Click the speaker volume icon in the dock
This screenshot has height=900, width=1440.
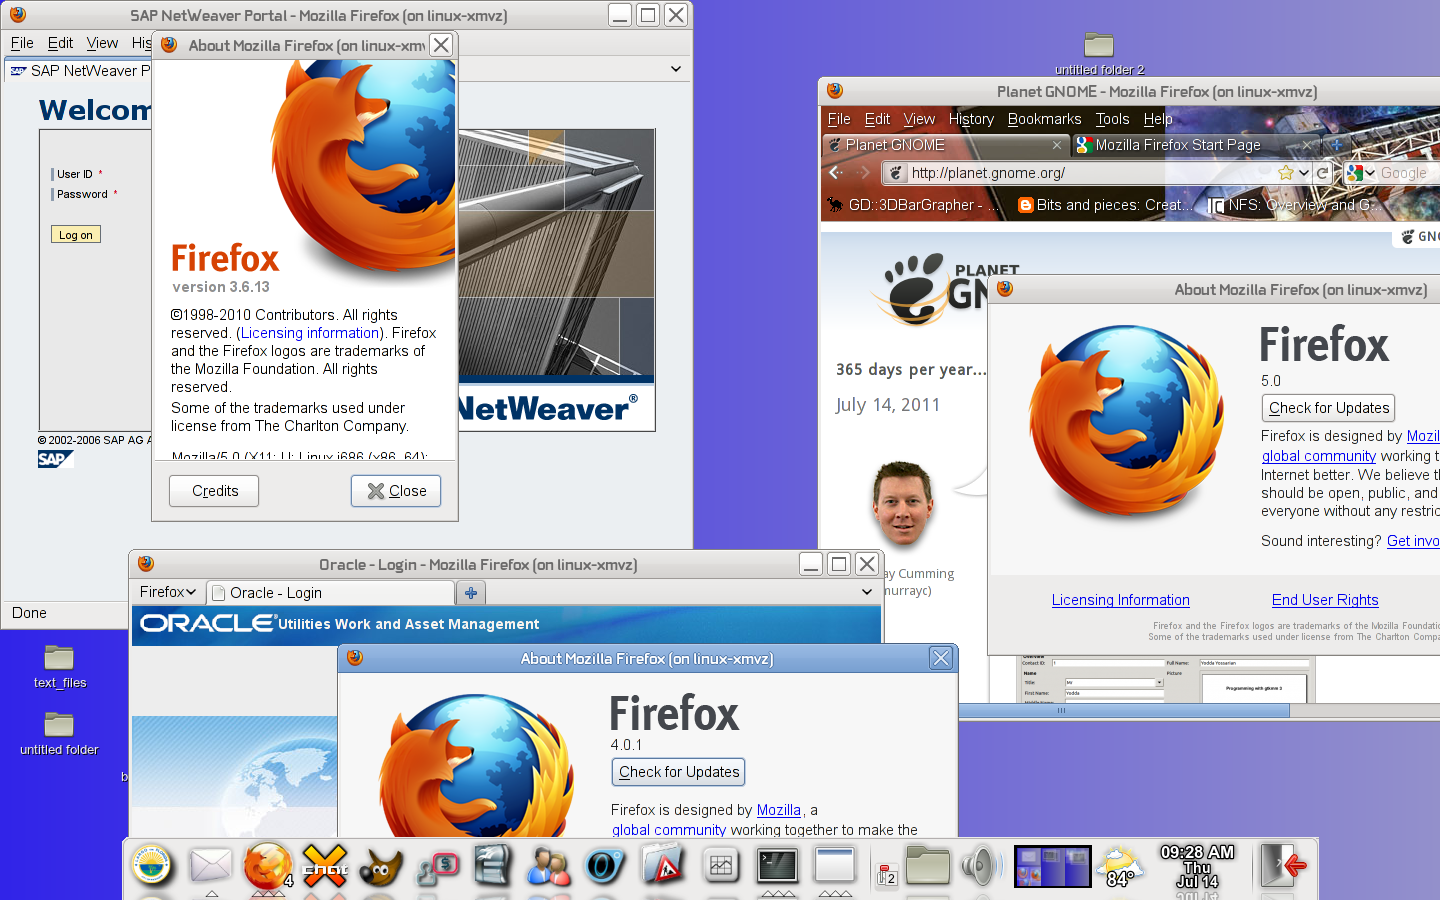[x=981, y=866]
